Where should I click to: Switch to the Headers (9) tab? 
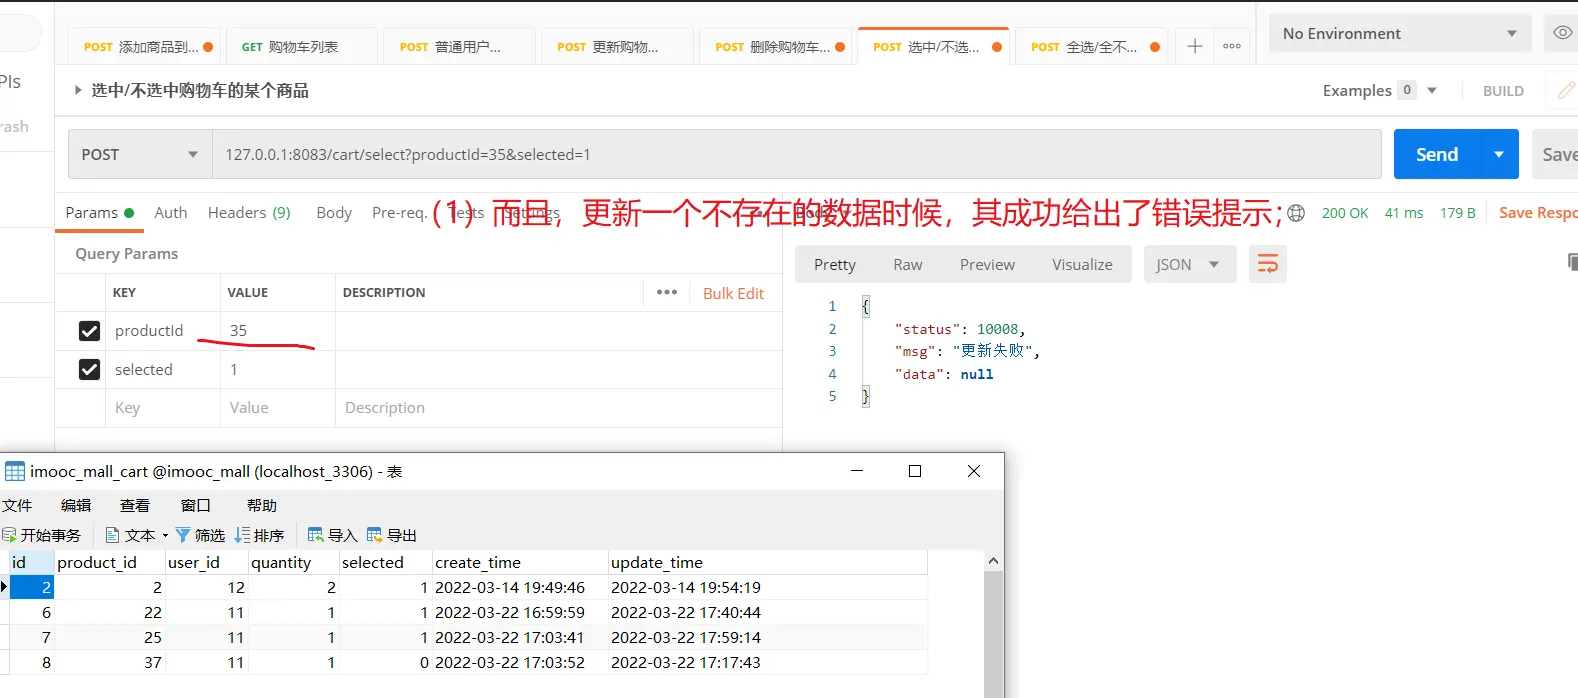tap(249, 213)
